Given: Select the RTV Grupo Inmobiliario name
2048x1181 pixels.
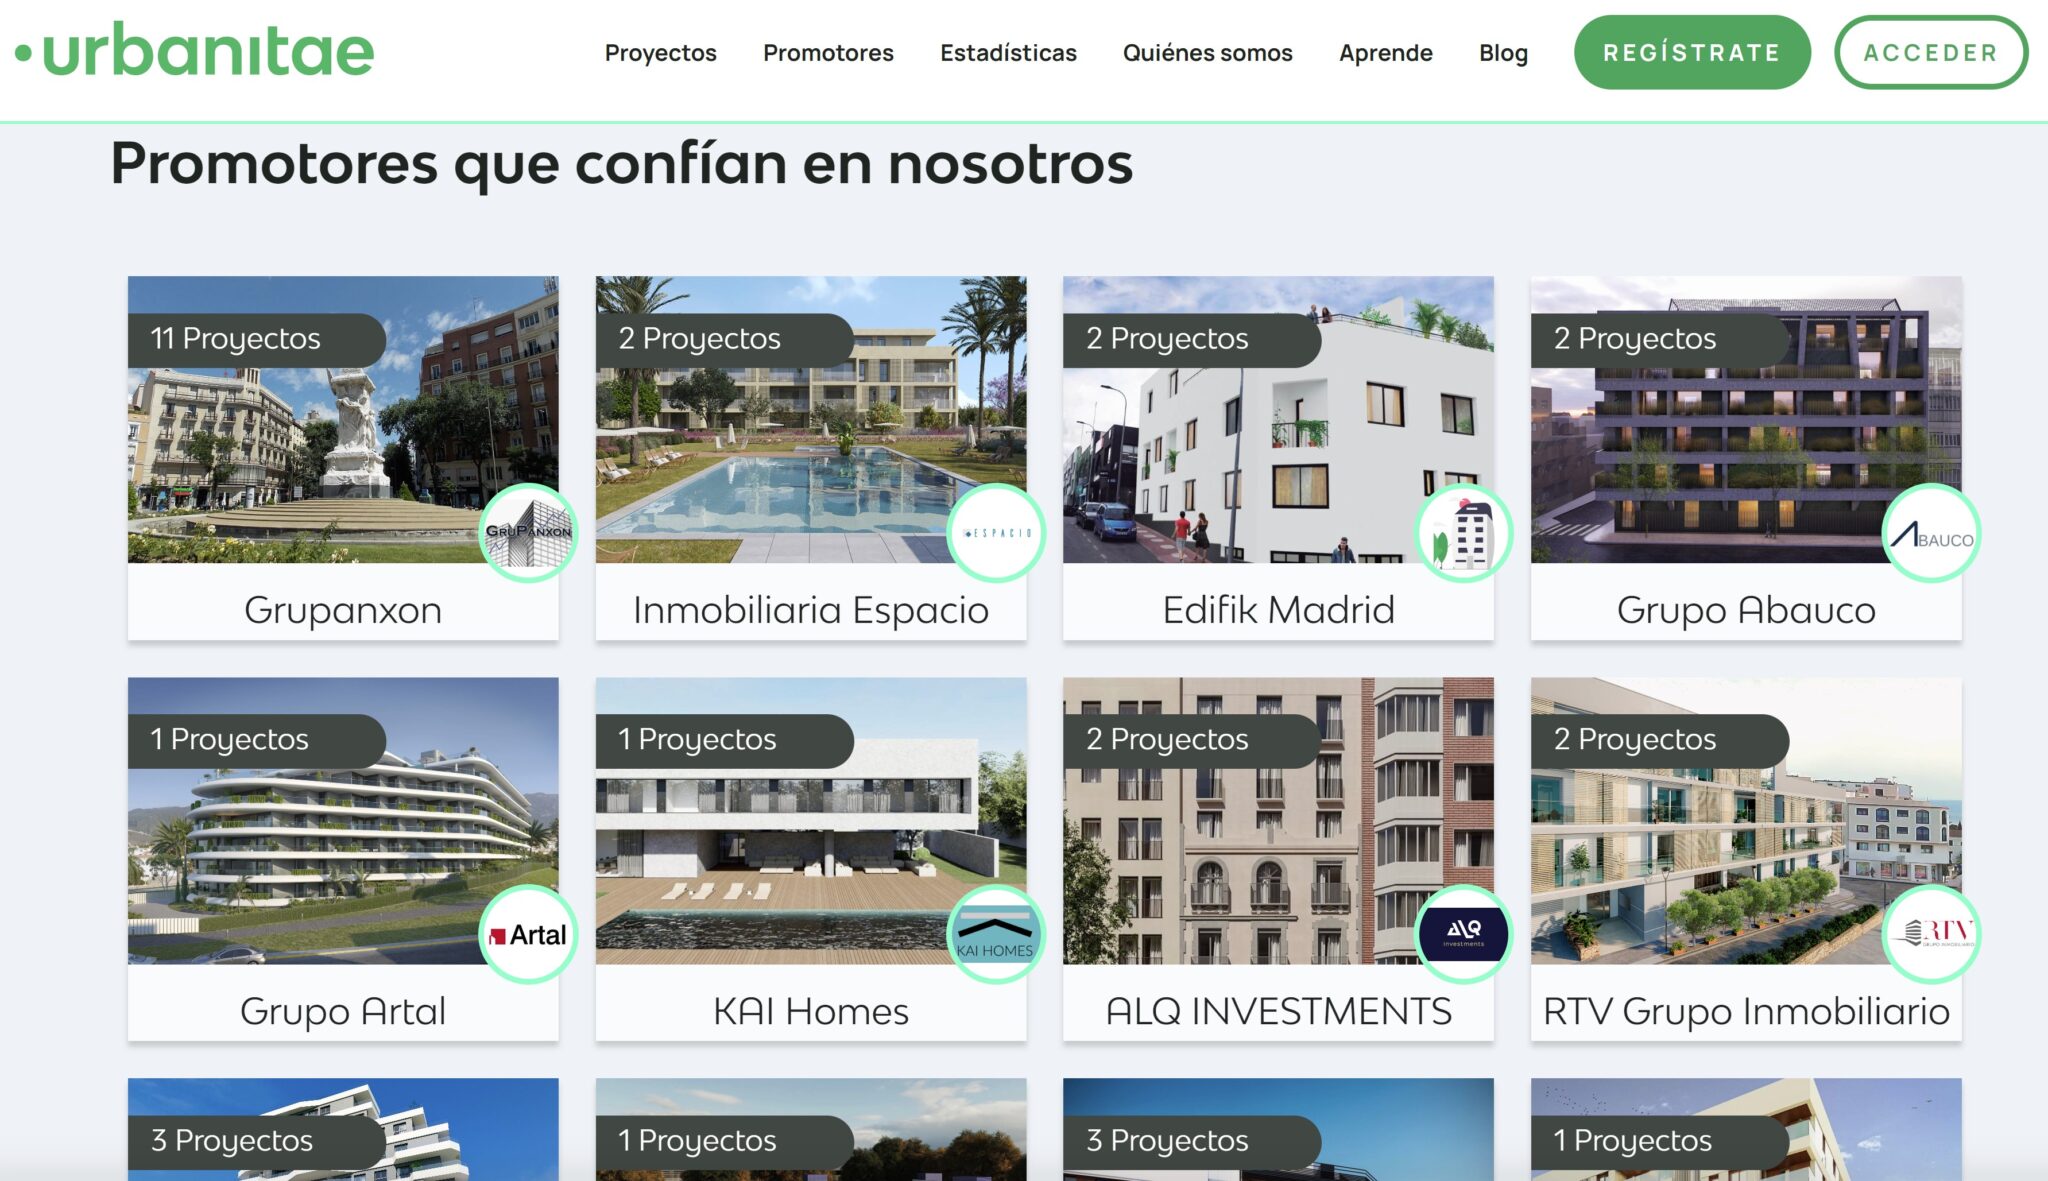Looking at the screenshot, I should 1746,1011.
